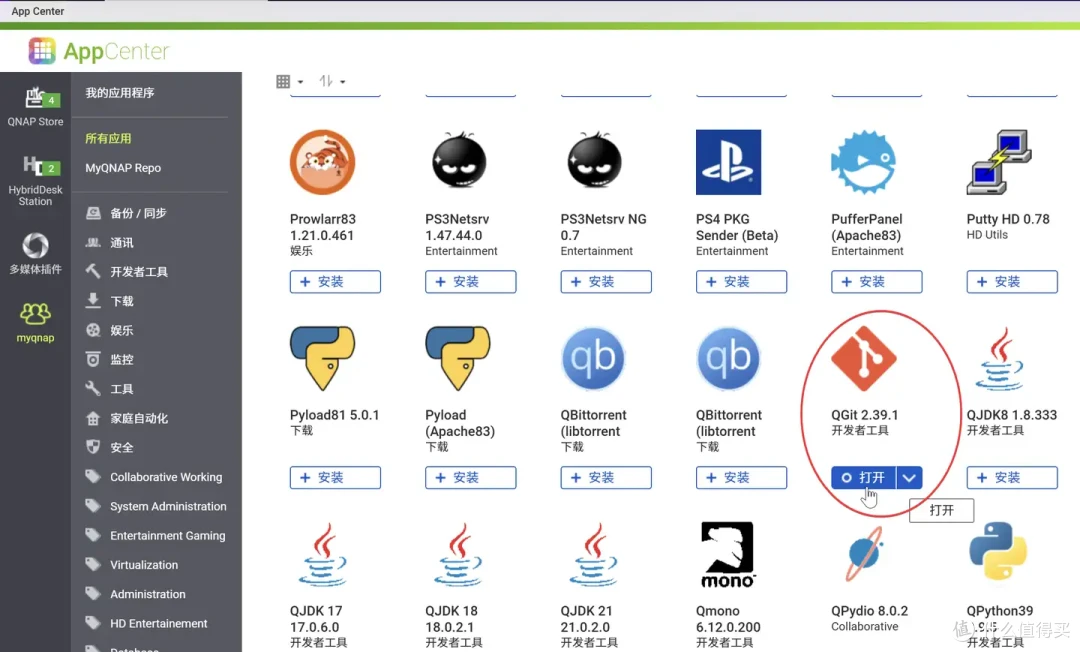Select 家庭自动化 category
The width and height of the screenshot is (1080, 652).
pos(139,418)
